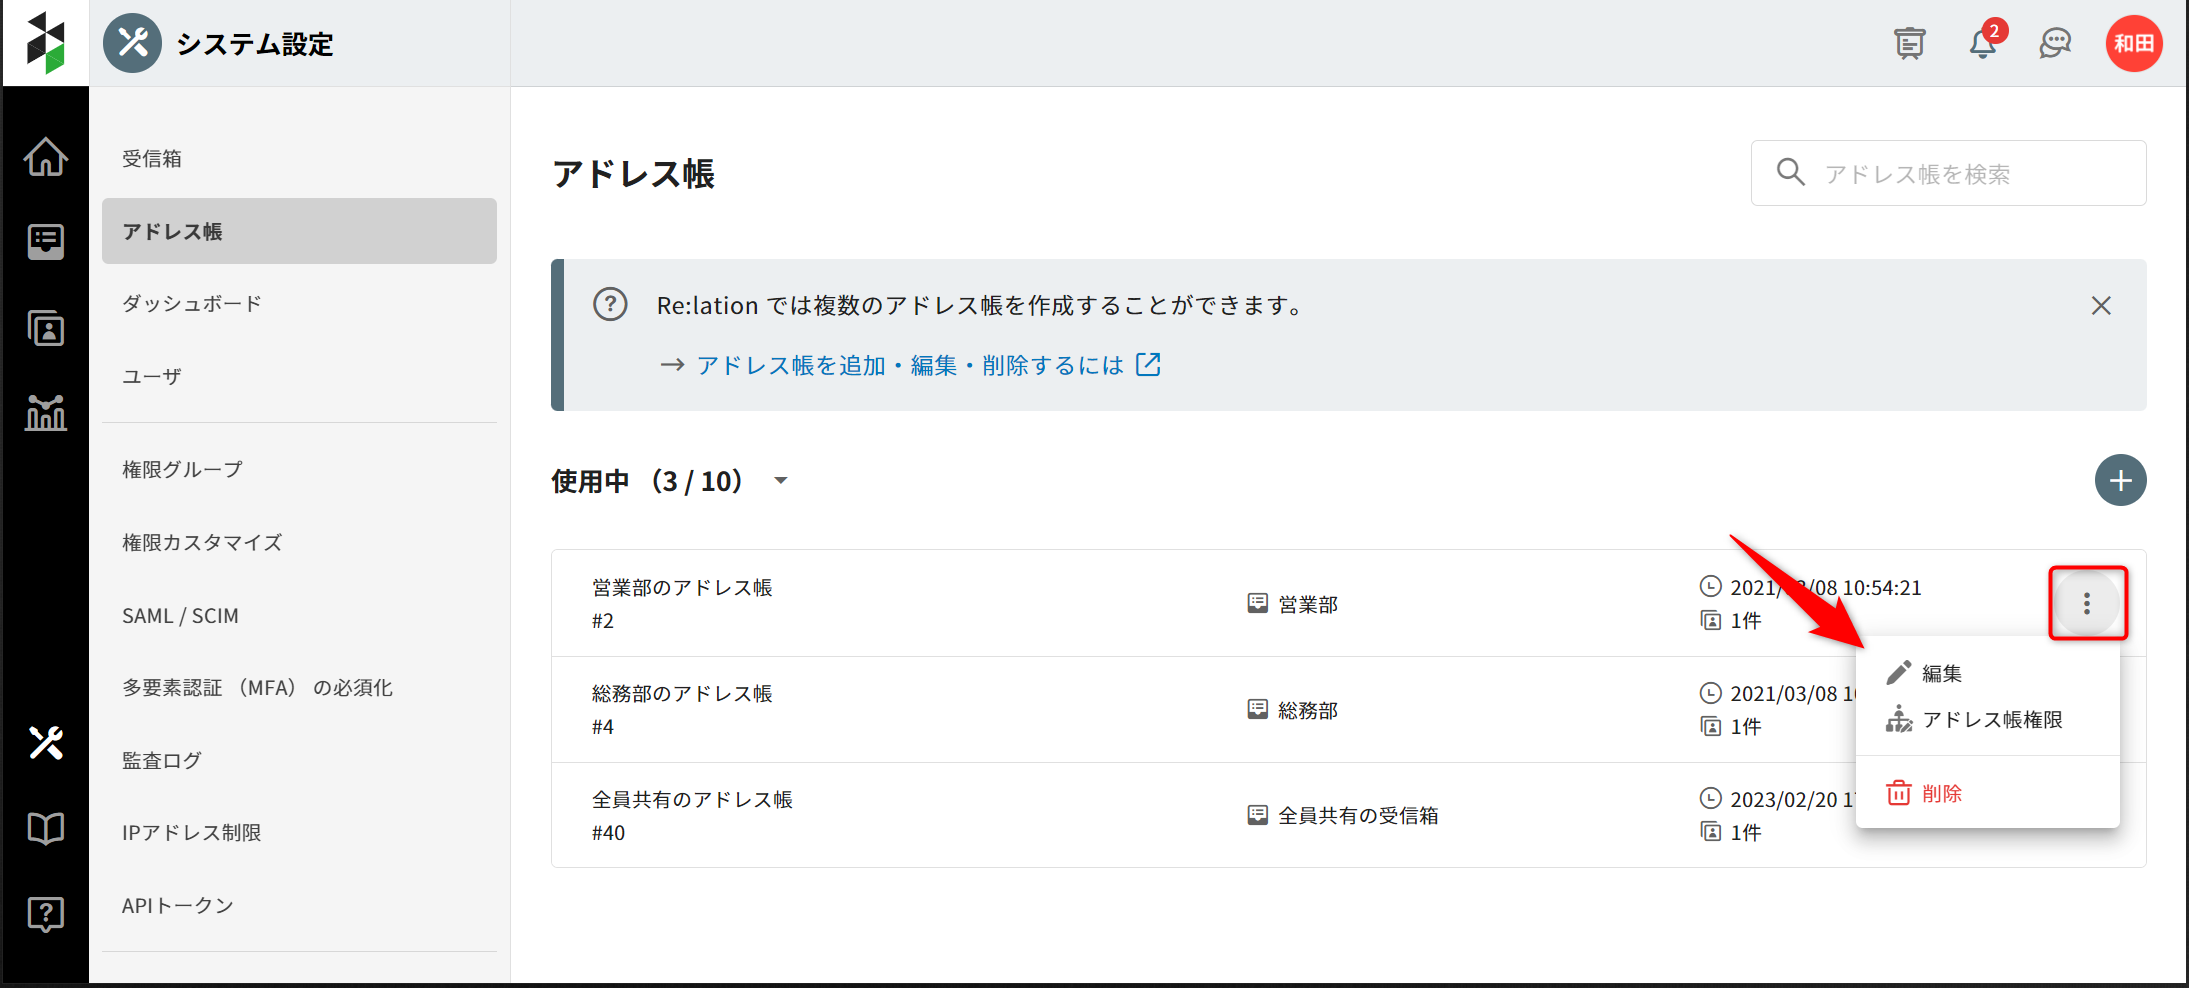
Task: Open the アドレス帳を追加・編集・削除するには link
Action: [x=910, y=366]
